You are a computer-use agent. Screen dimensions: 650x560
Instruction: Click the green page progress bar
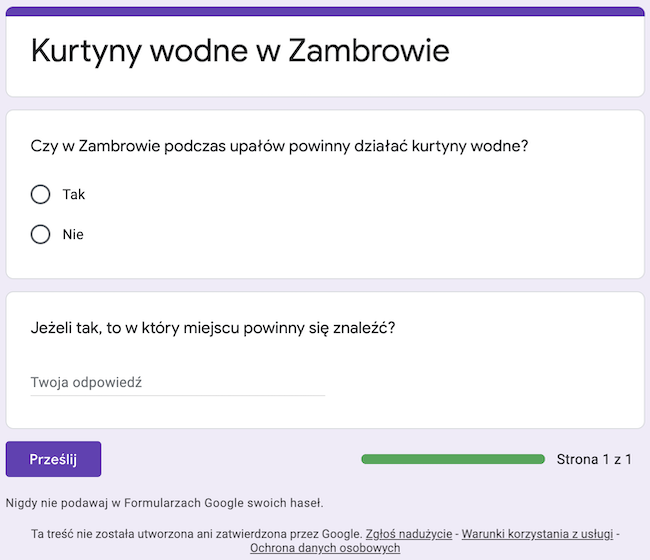coord(453,459)
